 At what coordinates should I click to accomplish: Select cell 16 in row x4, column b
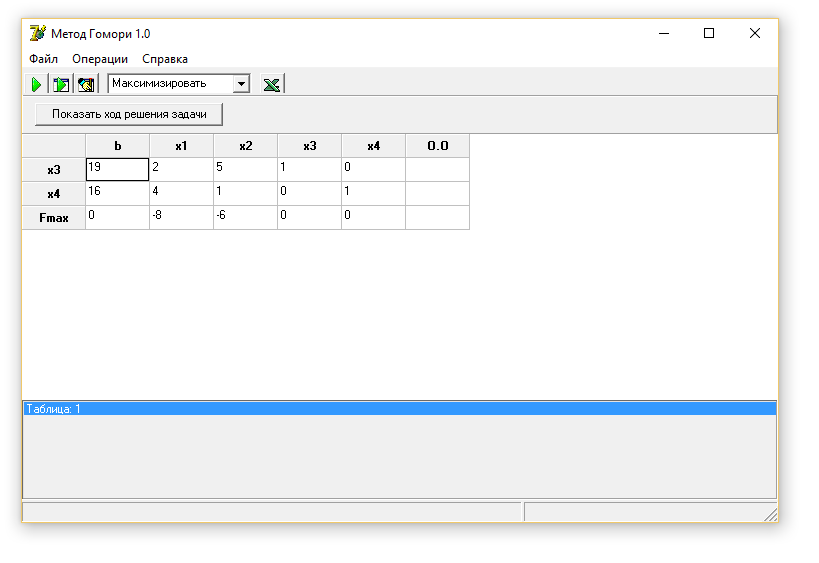(118, 194)
